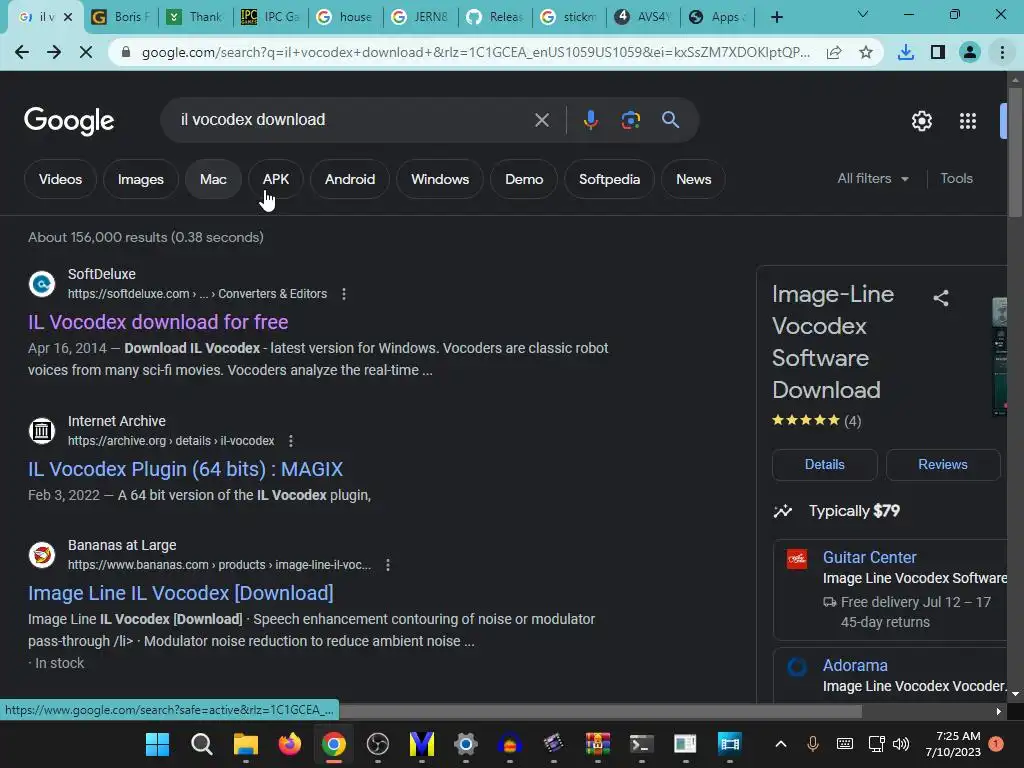Screen dimensions: 1024x768
Task: Switch to the AVS4Y tab
Action: pos(644,17)
